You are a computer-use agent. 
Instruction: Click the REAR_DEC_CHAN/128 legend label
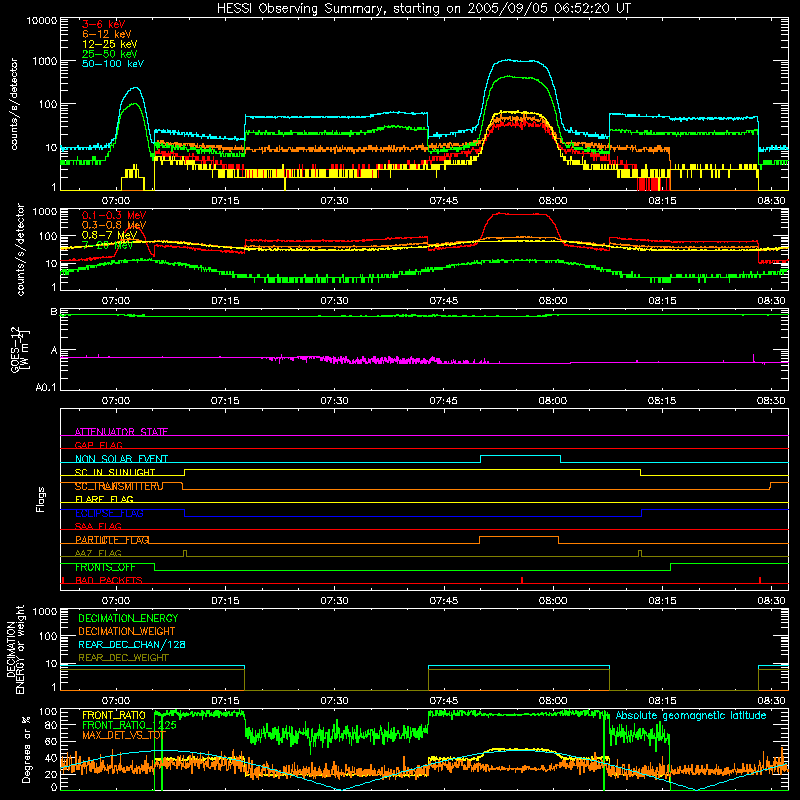click(132, 644)
